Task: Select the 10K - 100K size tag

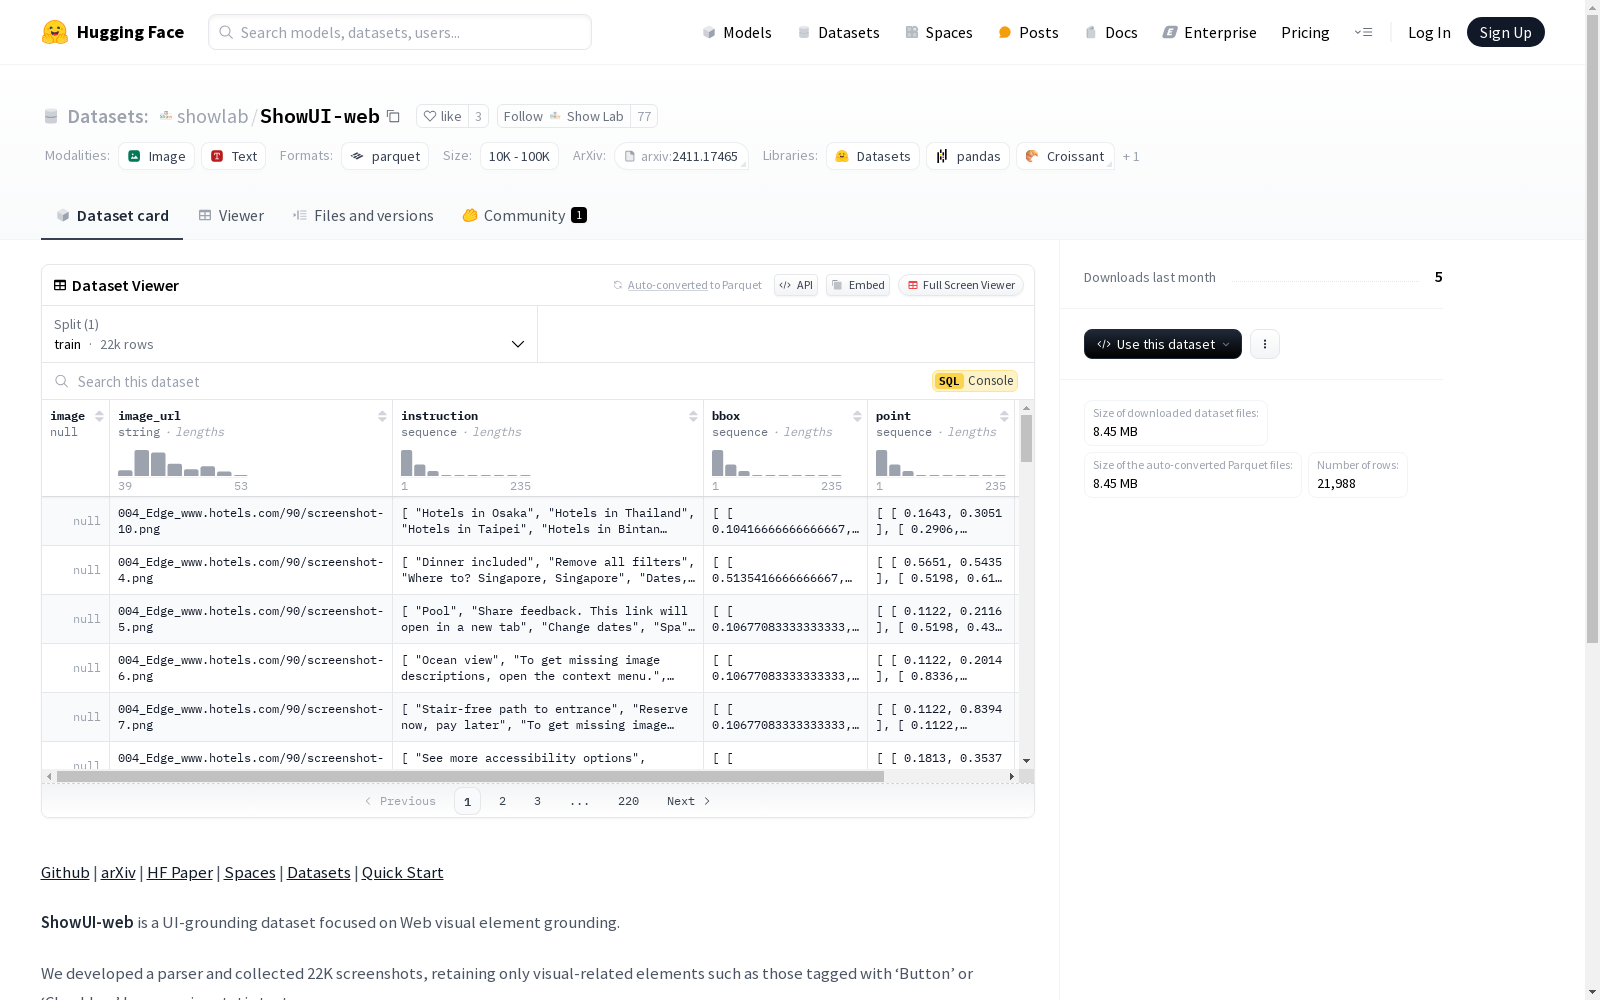Action: click(x=519, y=156)
